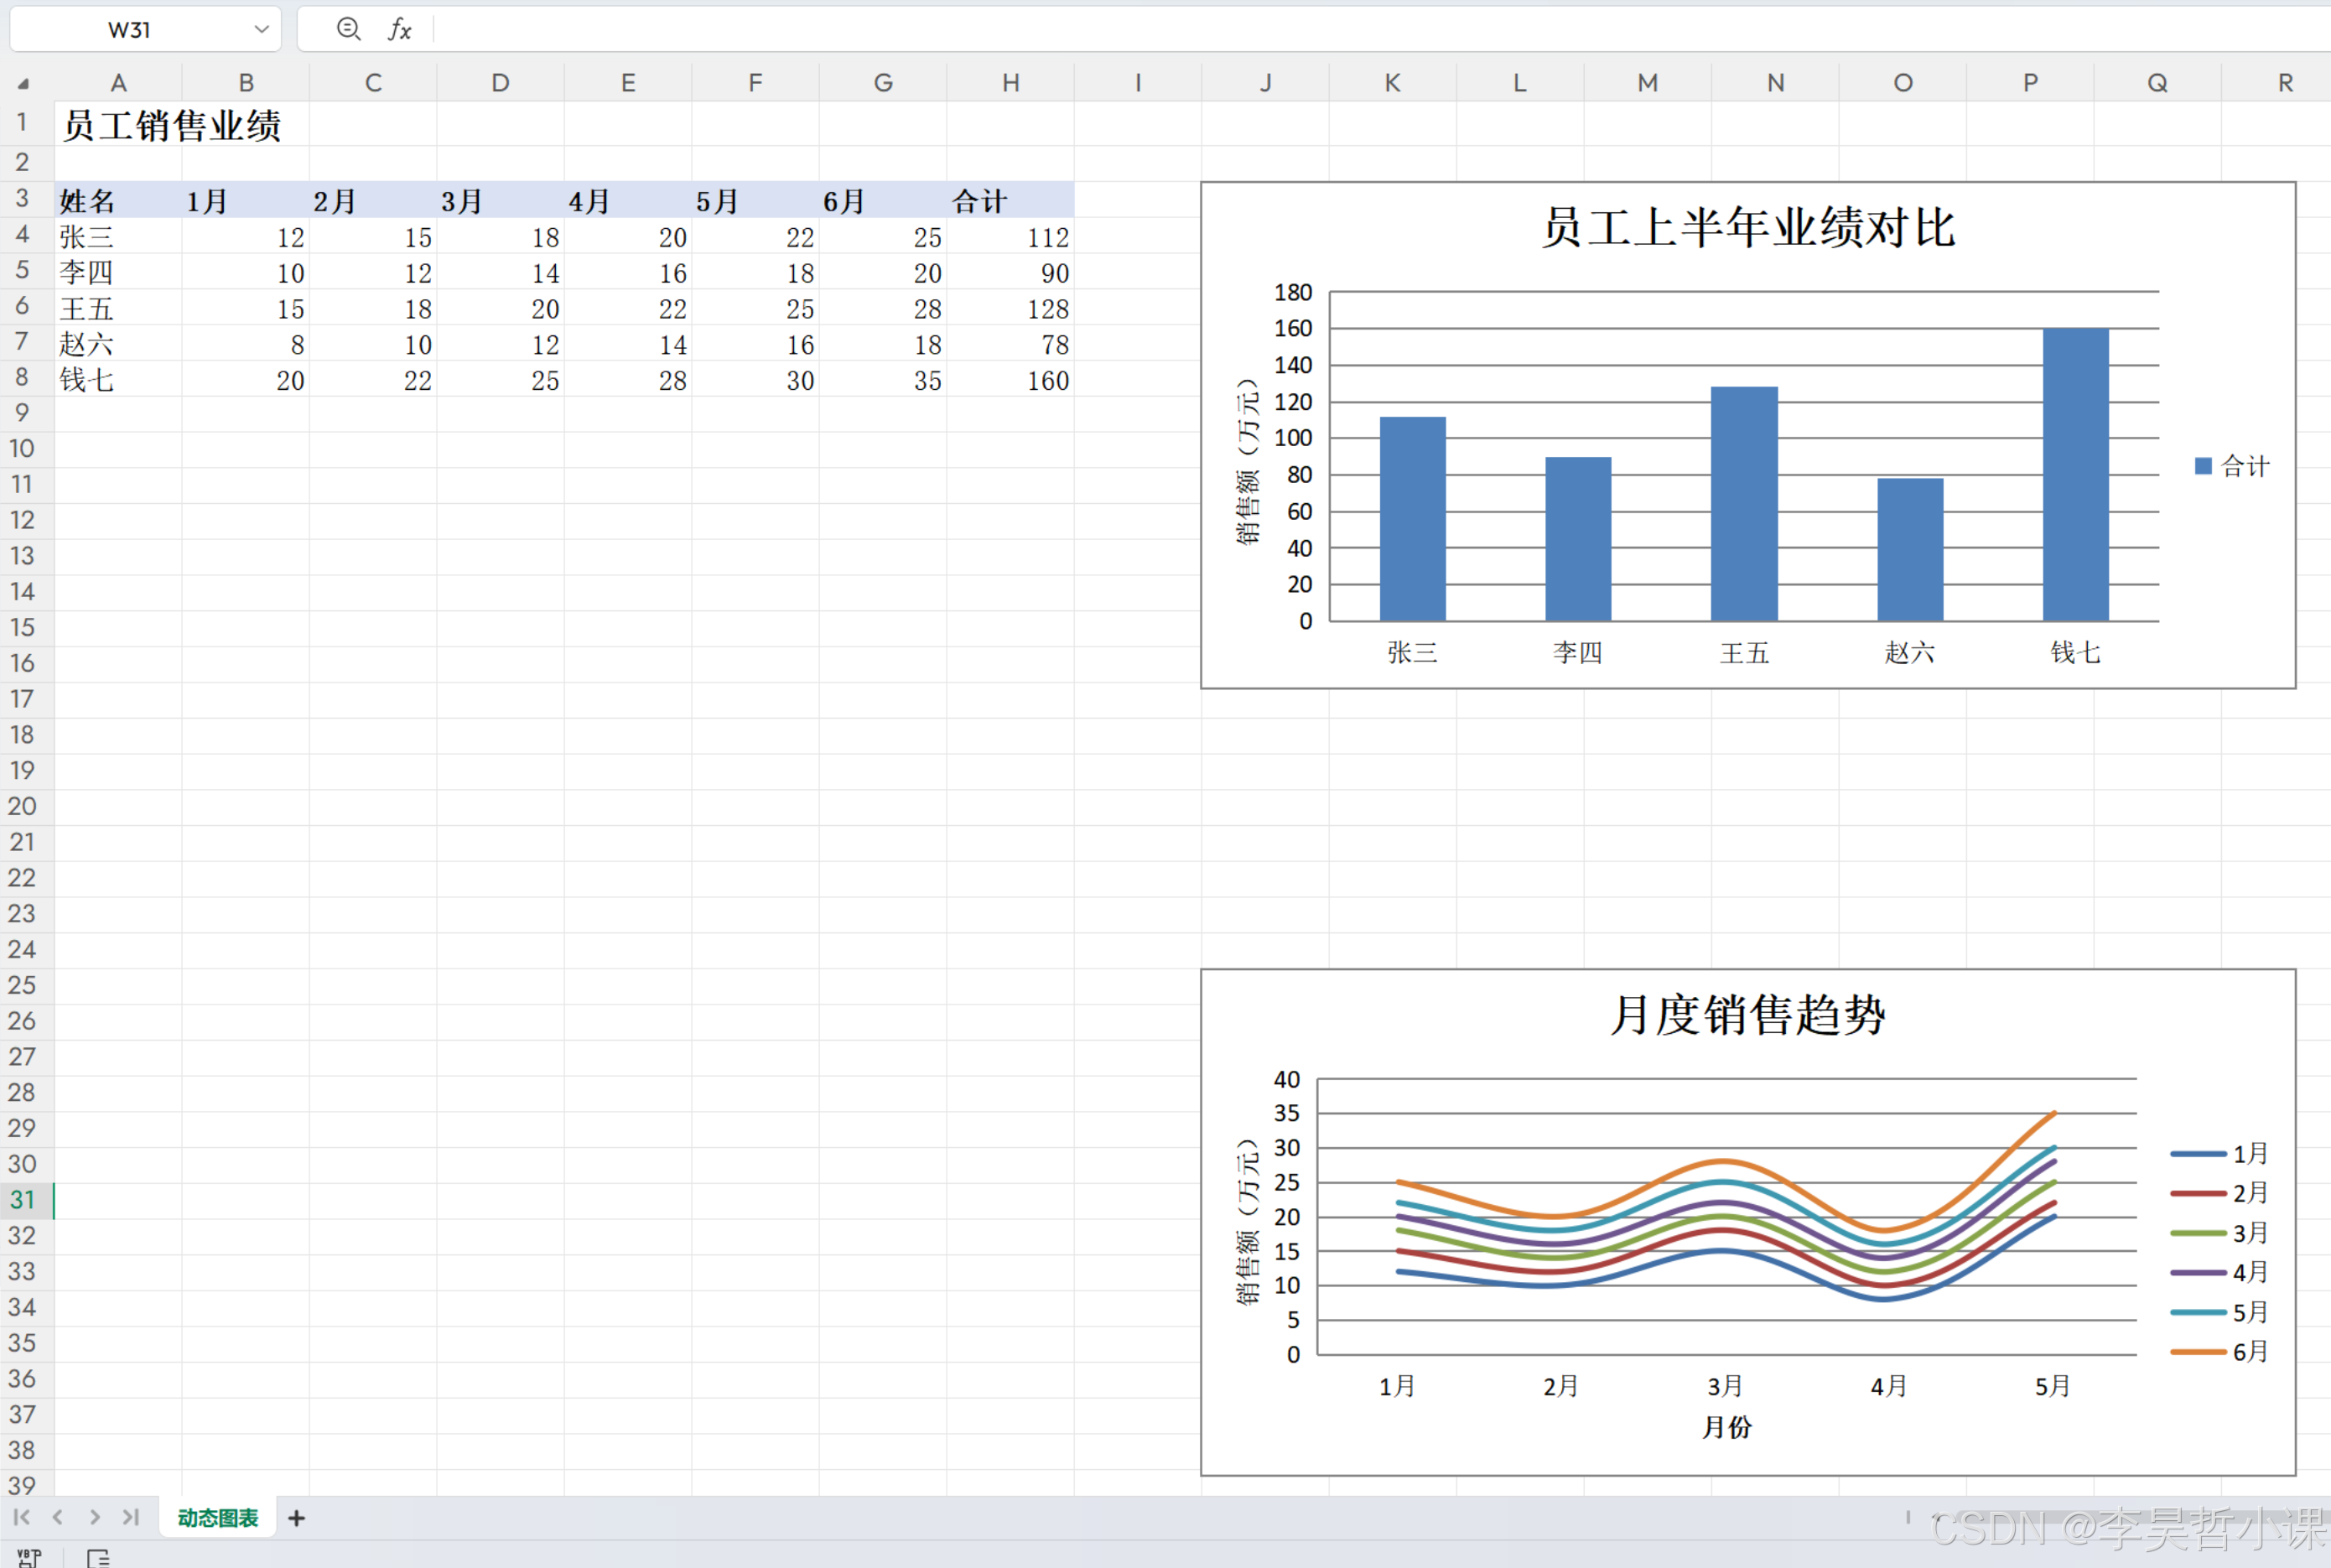Click the W31 name box field
The width and height of the screenshot is (2331, 1568).
130,29
